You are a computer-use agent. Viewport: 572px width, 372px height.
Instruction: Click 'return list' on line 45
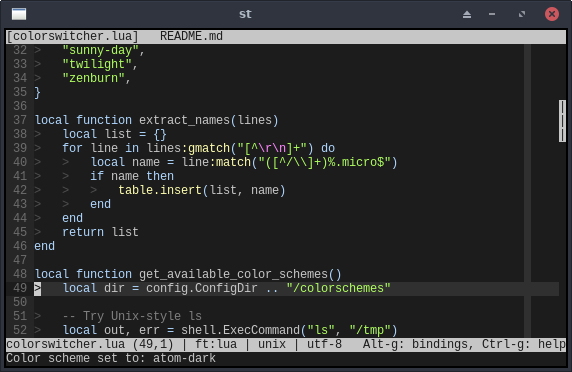100,232
